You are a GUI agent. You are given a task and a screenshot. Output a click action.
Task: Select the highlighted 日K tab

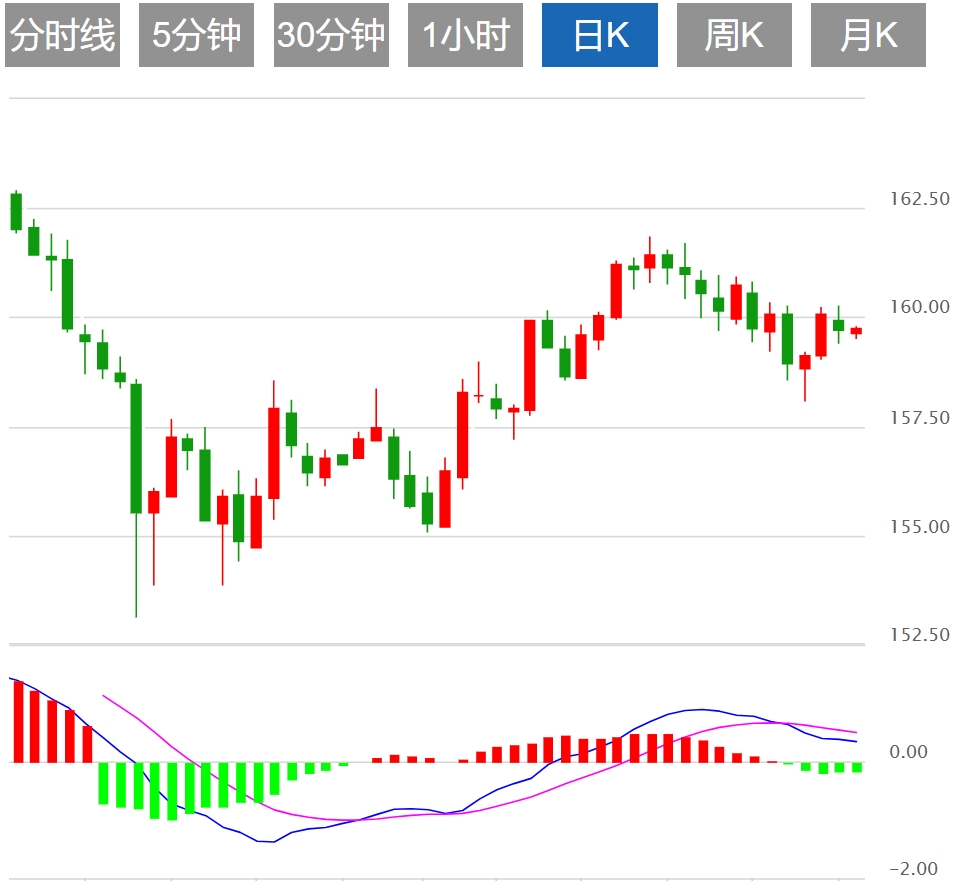(600, 35)
